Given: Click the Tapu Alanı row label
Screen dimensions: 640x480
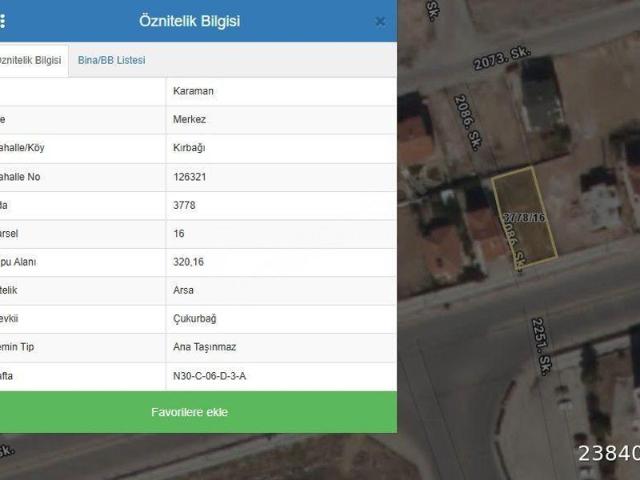Looking at the screenshot, I should click(x=18, y=262).
